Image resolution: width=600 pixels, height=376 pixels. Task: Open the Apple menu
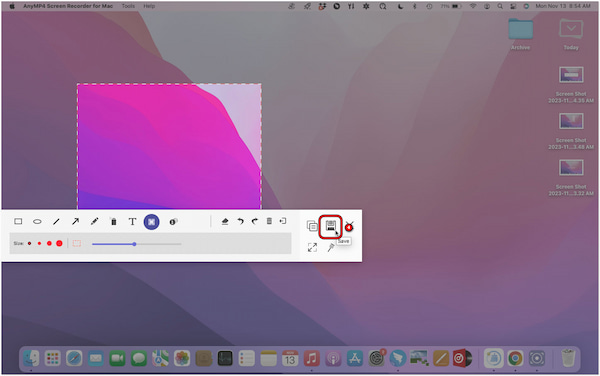click(12, 6)
